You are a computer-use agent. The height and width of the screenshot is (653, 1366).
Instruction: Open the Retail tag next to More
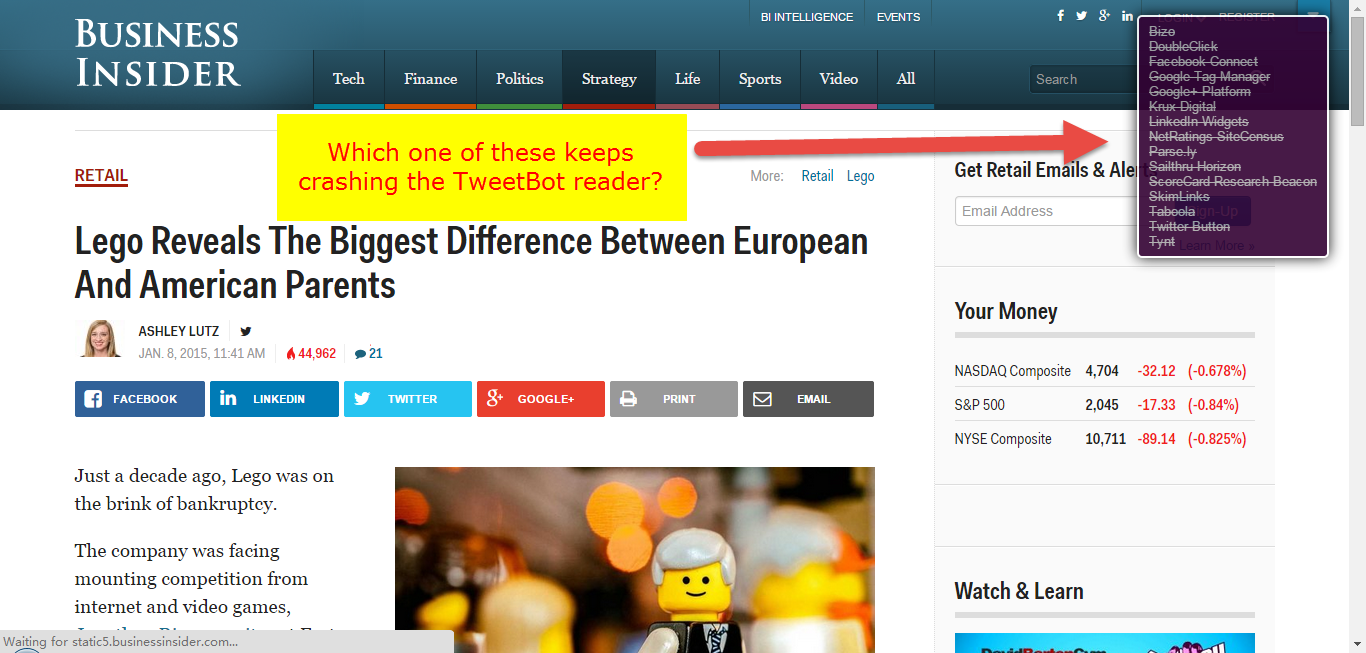[817, 176]
